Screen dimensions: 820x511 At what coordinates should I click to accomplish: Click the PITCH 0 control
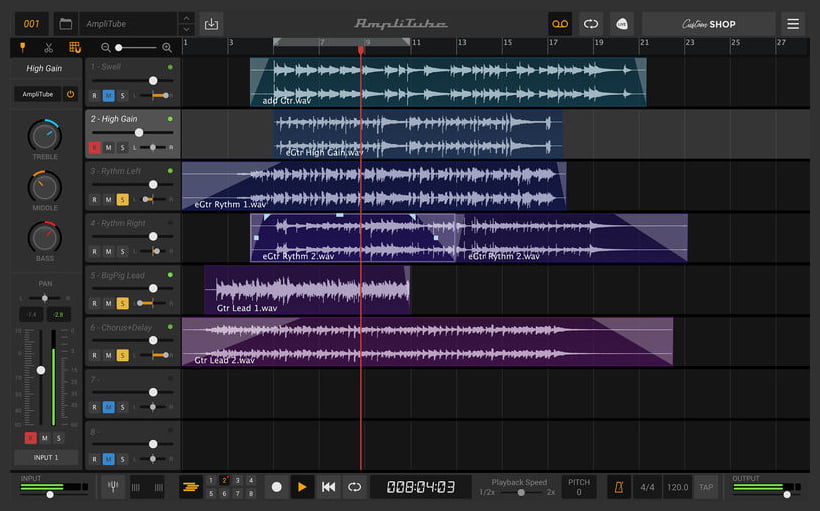click(x=579, y=487)
